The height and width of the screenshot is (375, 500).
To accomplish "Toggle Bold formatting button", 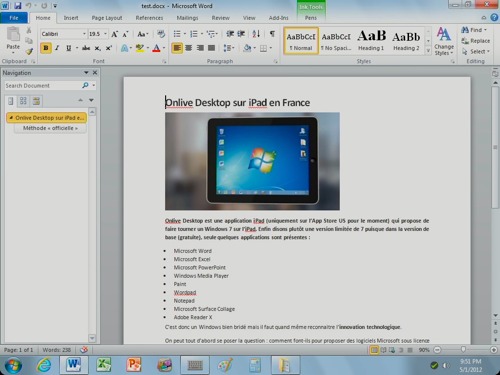I will (46, 48).
